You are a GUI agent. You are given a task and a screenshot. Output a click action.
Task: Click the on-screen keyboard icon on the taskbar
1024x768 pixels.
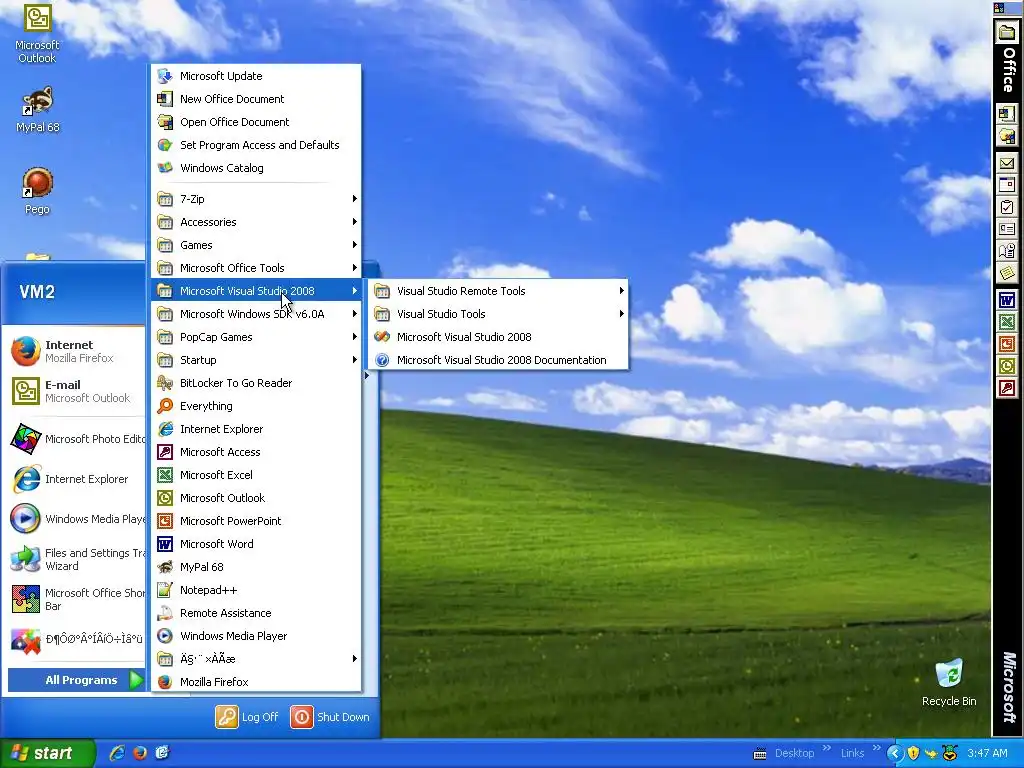760,754
